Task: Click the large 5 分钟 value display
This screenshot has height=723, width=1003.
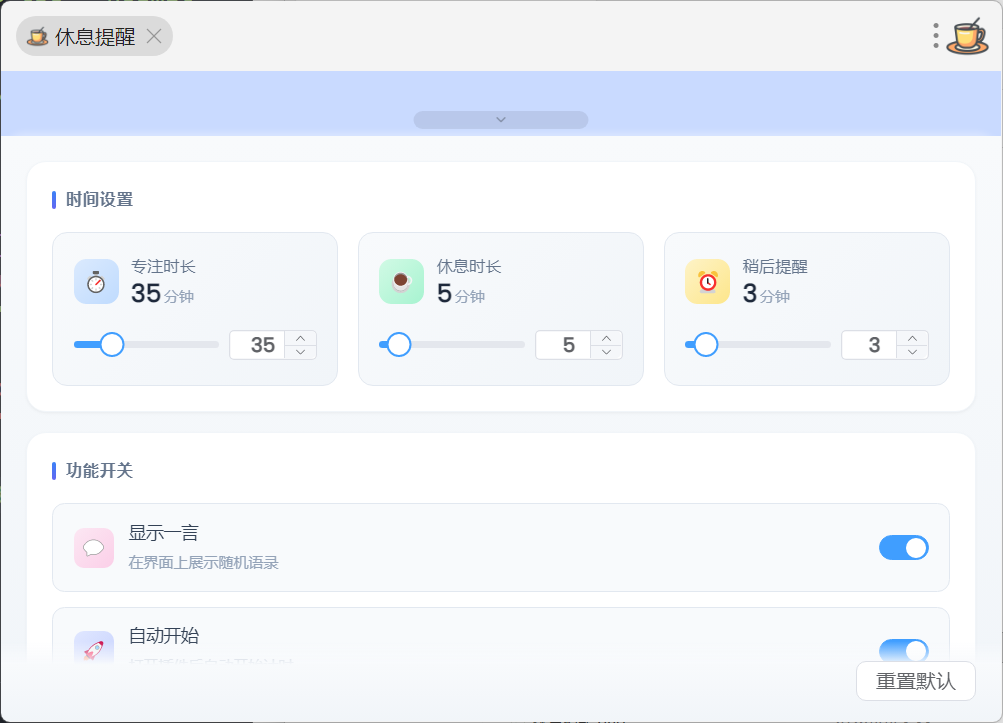Action: [461, 294]
